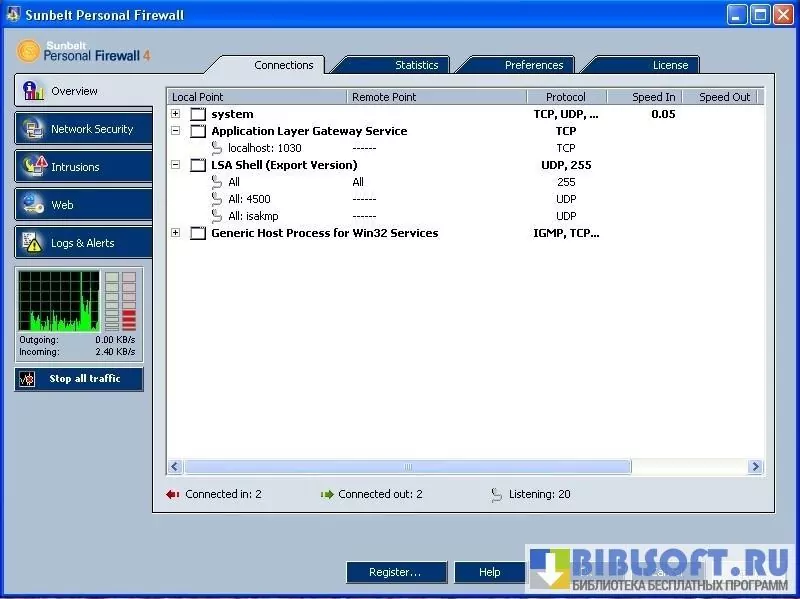Image resolution: width=800 pixels, height=599 pixels.
Task: Open the Preferences tab
Action: [x=533, y=65]
